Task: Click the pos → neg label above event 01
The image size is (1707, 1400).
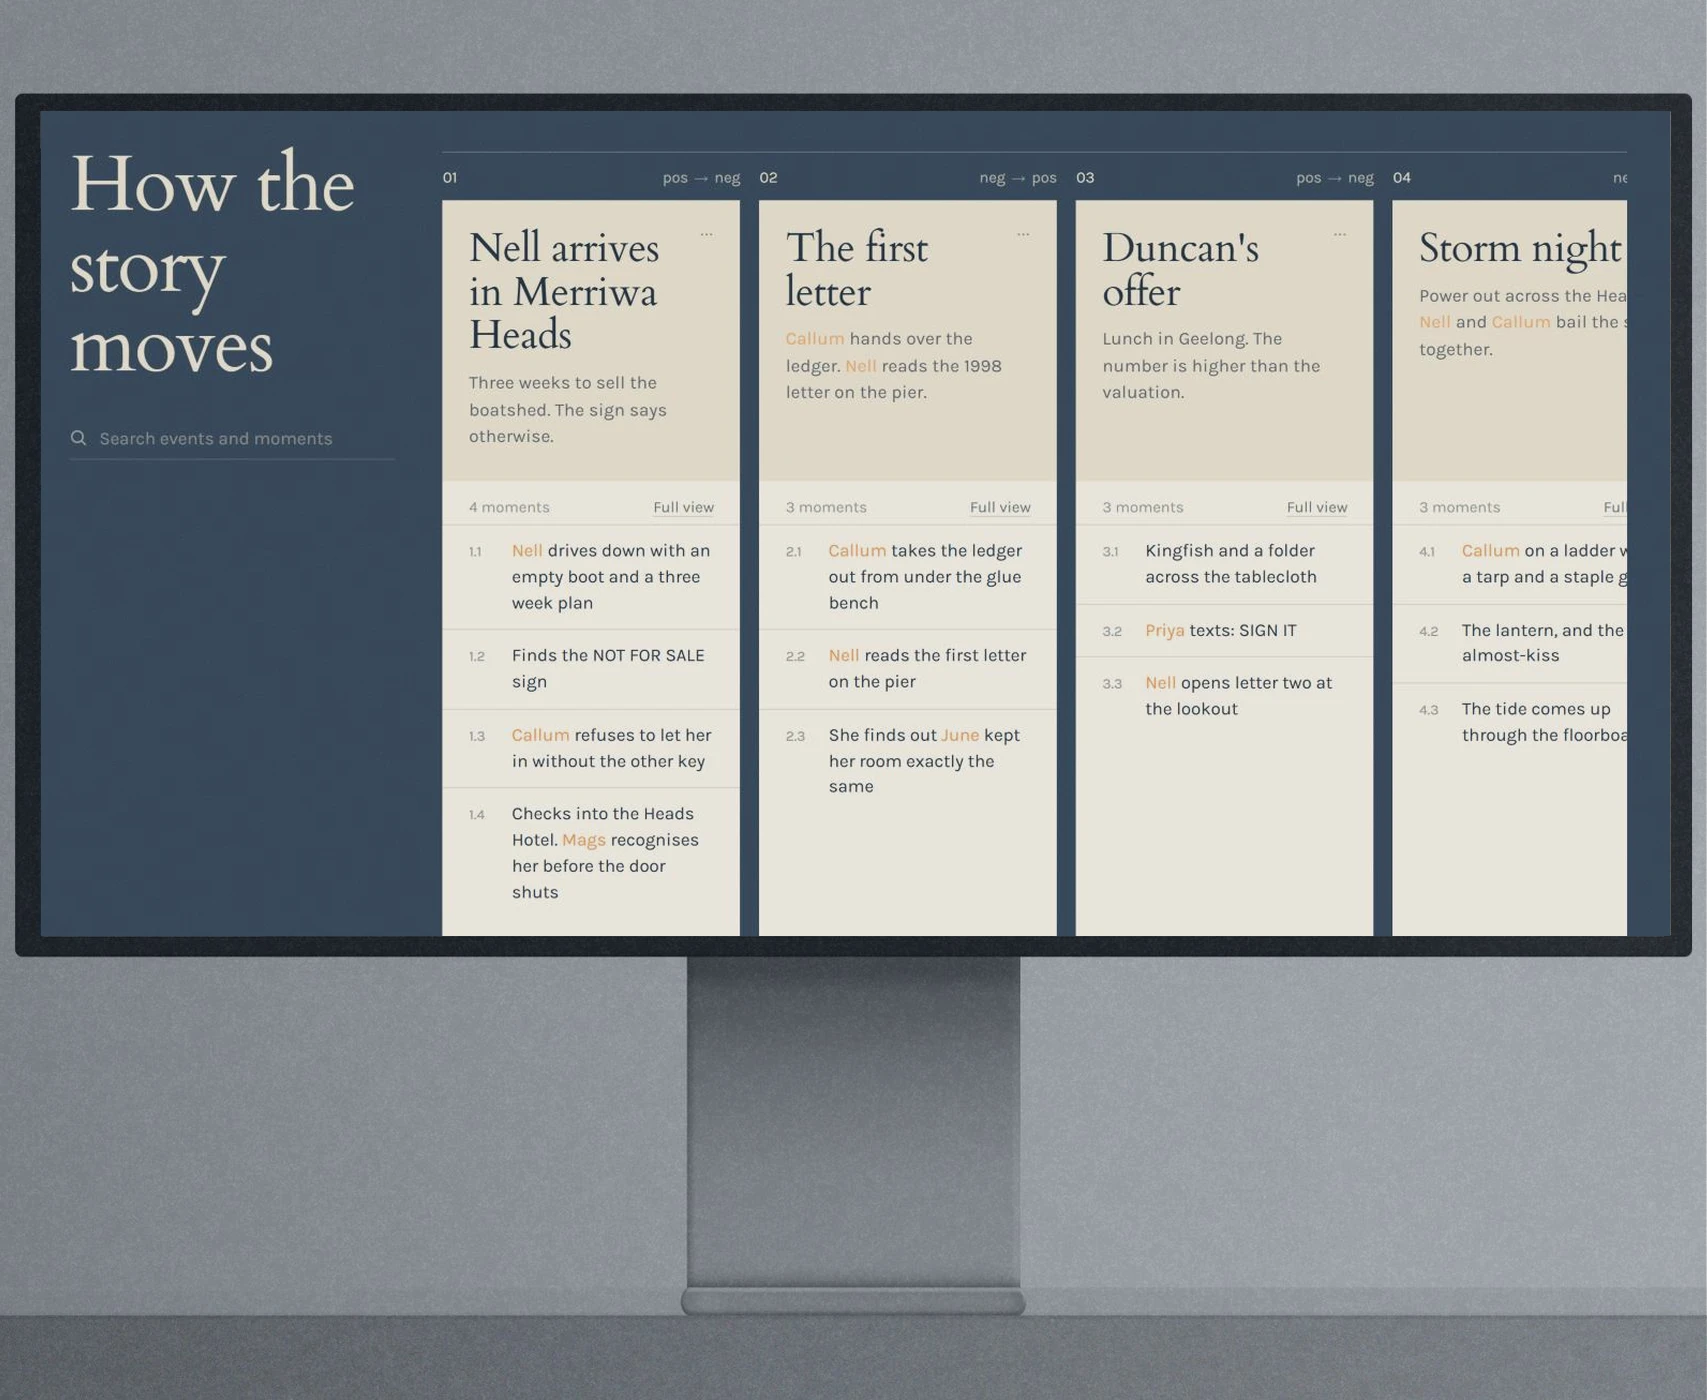Action: [701, 178]
